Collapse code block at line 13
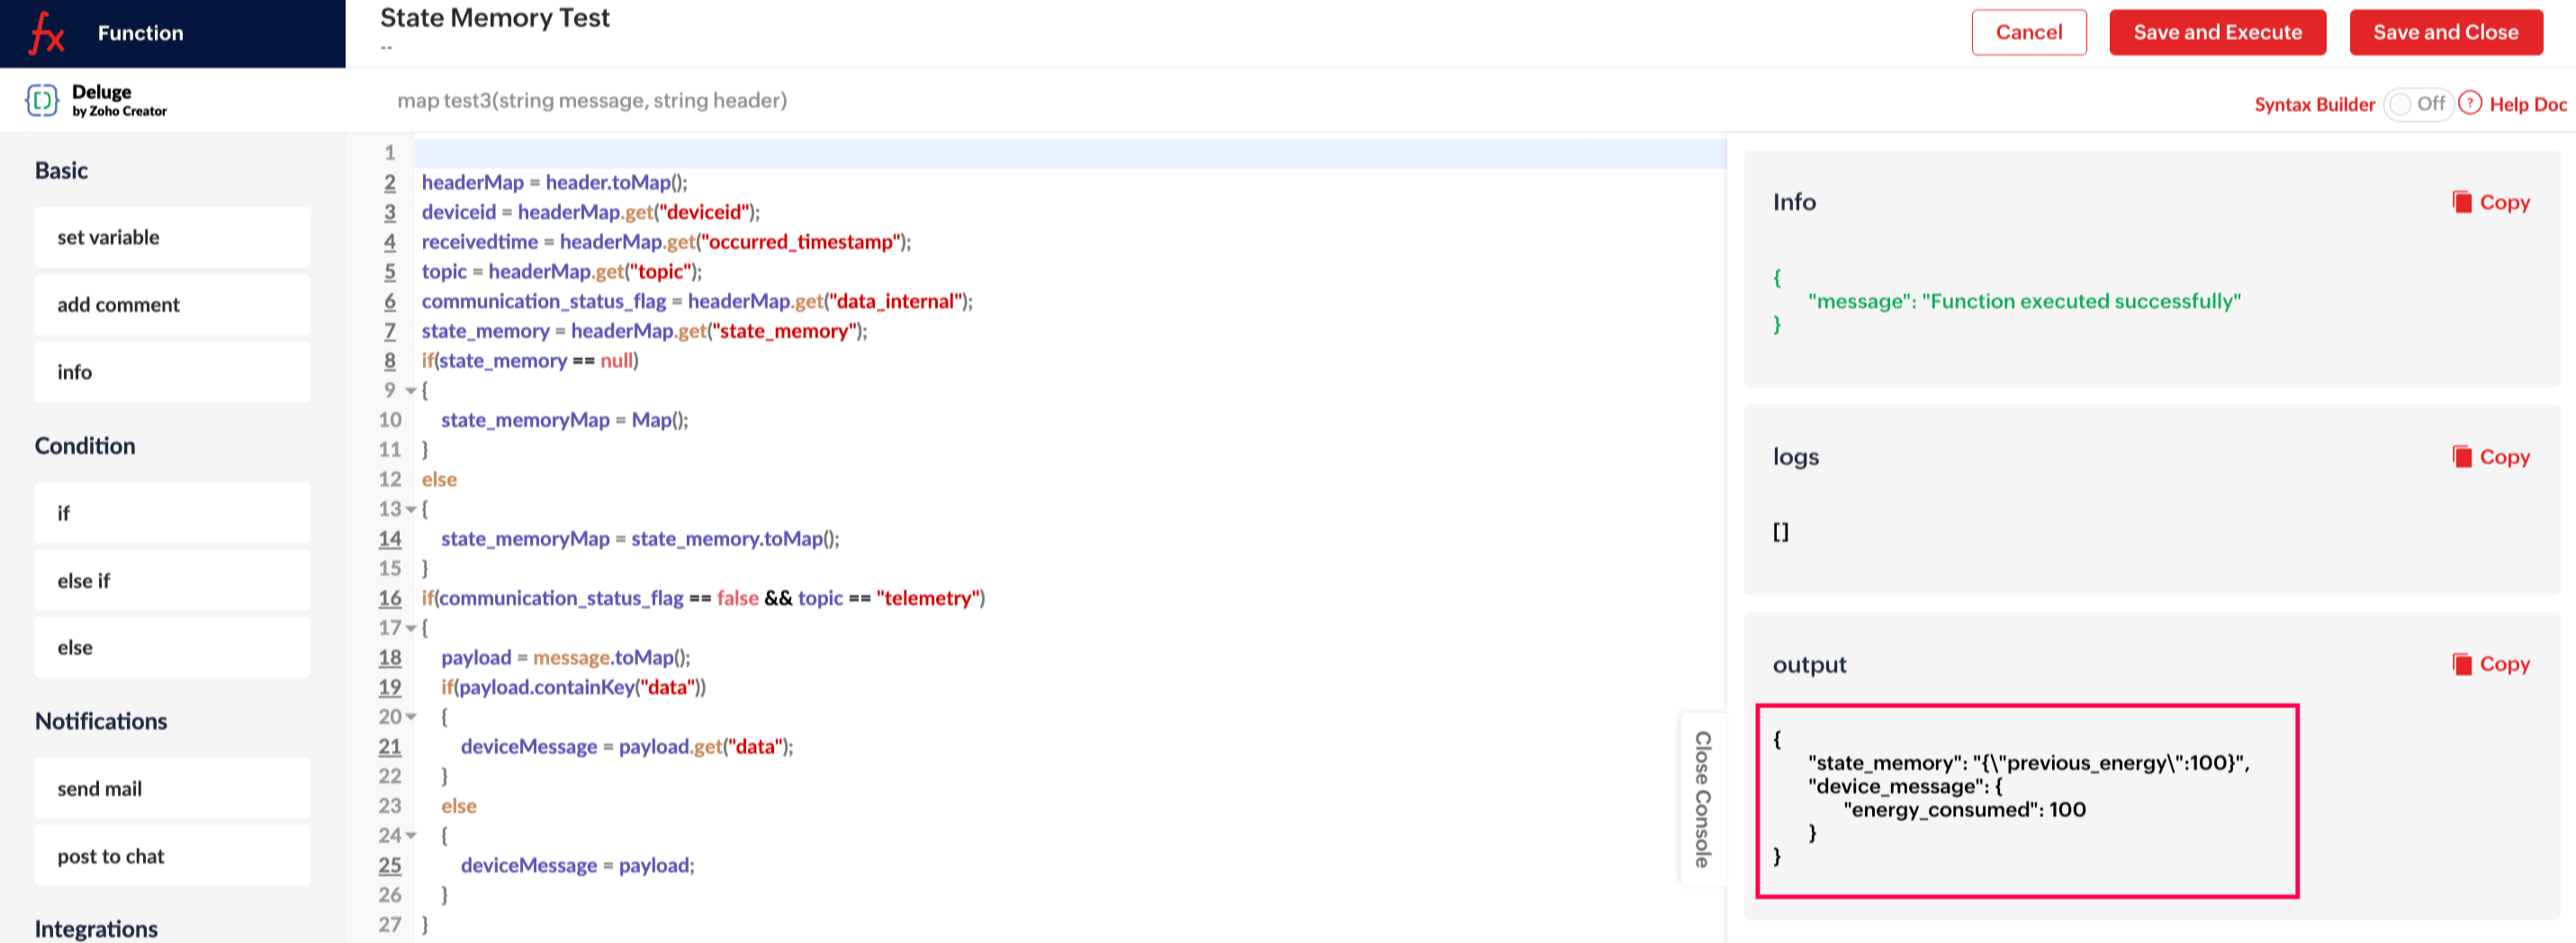The image size is (2576, 943). coord(411,510)
